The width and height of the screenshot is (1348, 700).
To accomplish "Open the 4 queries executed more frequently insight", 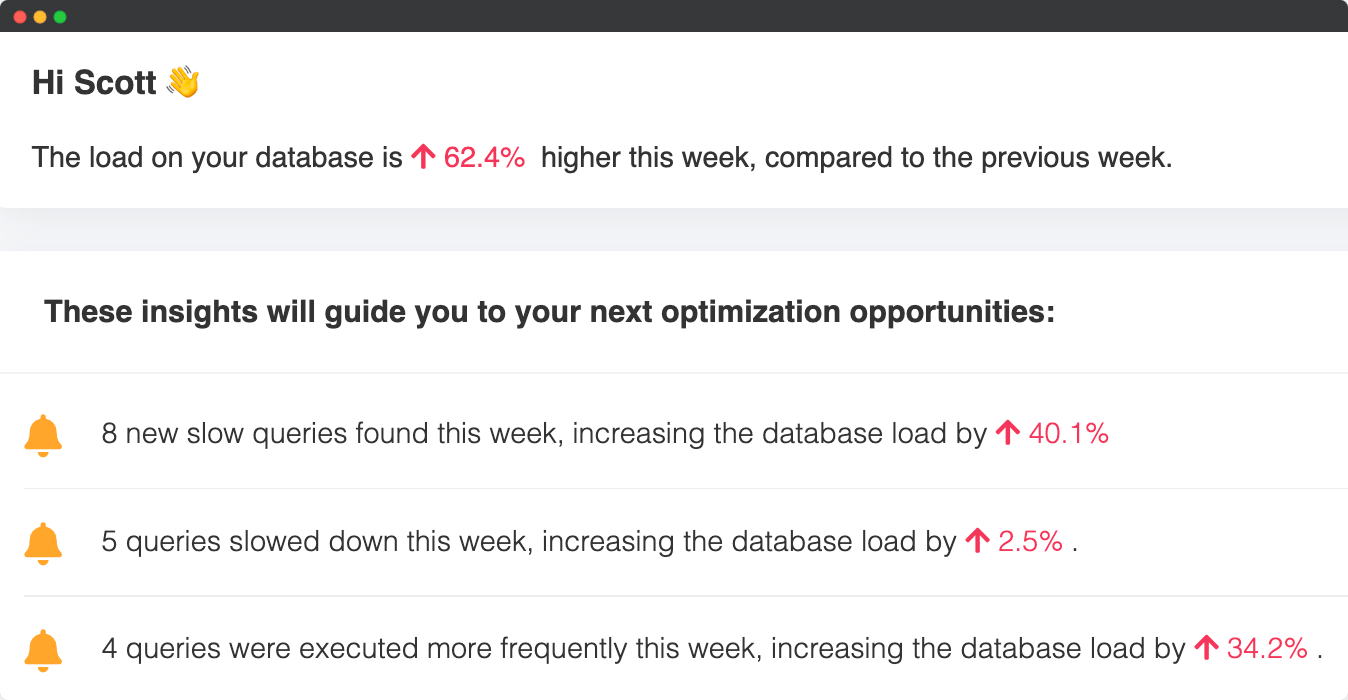I will coord(642,648).
